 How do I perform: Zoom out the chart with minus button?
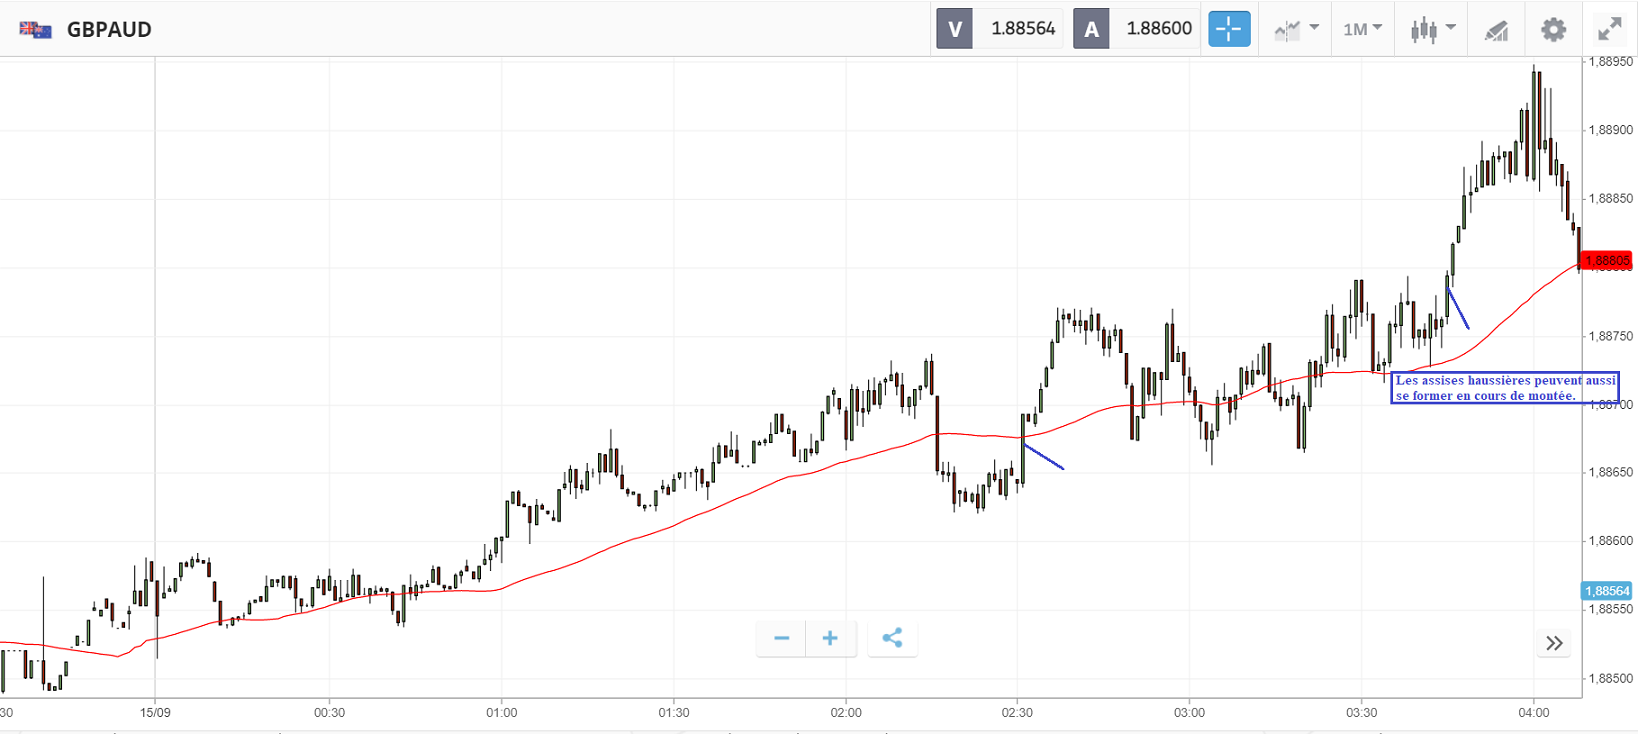coord(782,638)
